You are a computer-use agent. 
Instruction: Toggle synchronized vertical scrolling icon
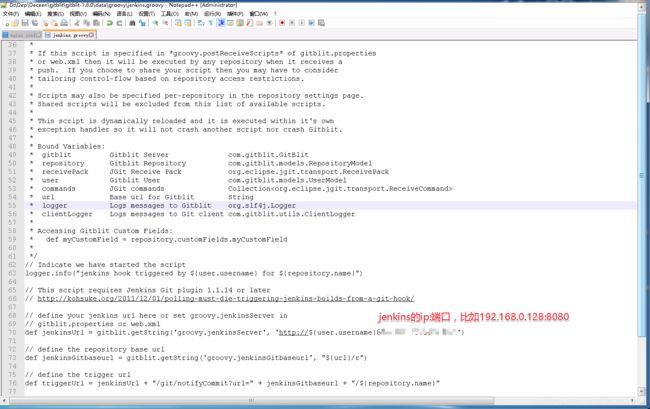point(178,23)
